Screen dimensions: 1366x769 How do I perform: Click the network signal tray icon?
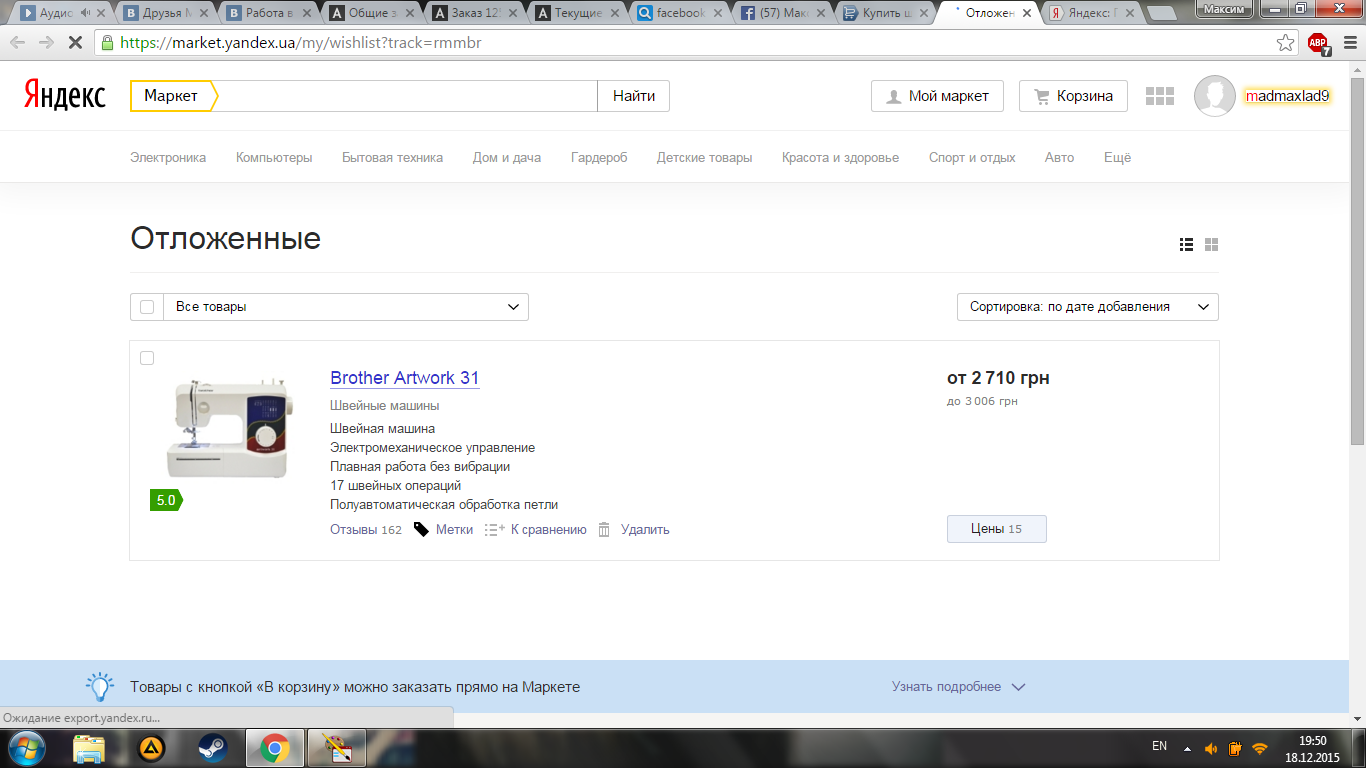[x=1260, y=748]
